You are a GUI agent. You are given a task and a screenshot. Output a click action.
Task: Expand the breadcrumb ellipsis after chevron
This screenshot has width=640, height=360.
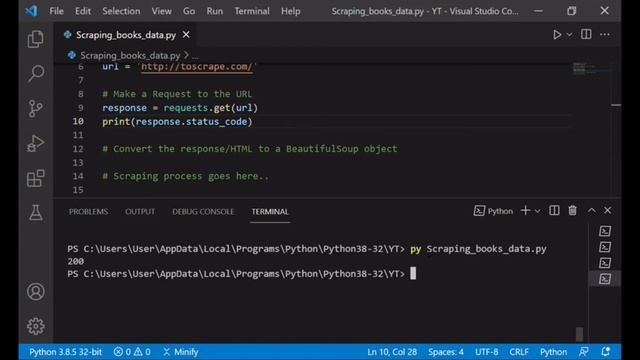pos(196,56)
